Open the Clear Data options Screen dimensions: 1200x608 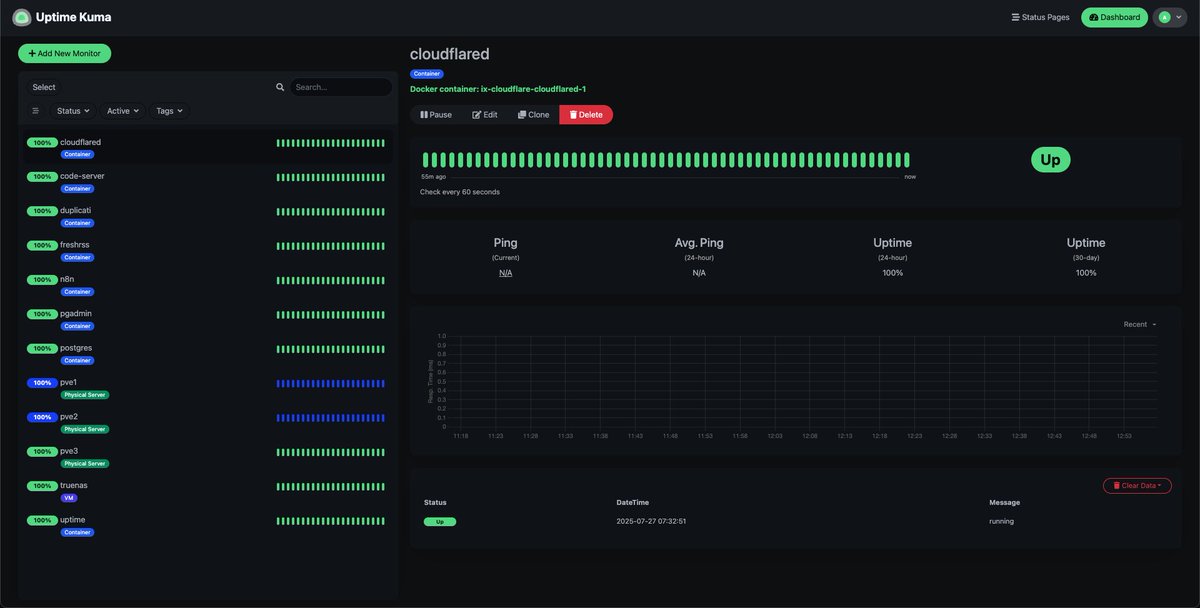[1137, 483]
